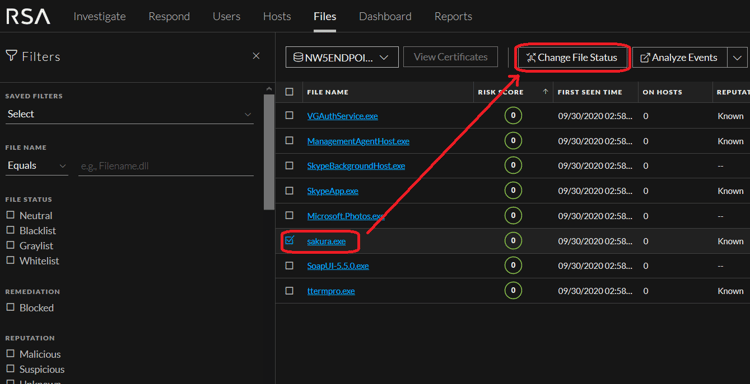Viewport: 750px width, 384px height.
Task: Open the Saved Filters Select dropdown
Action: point(129,114)
